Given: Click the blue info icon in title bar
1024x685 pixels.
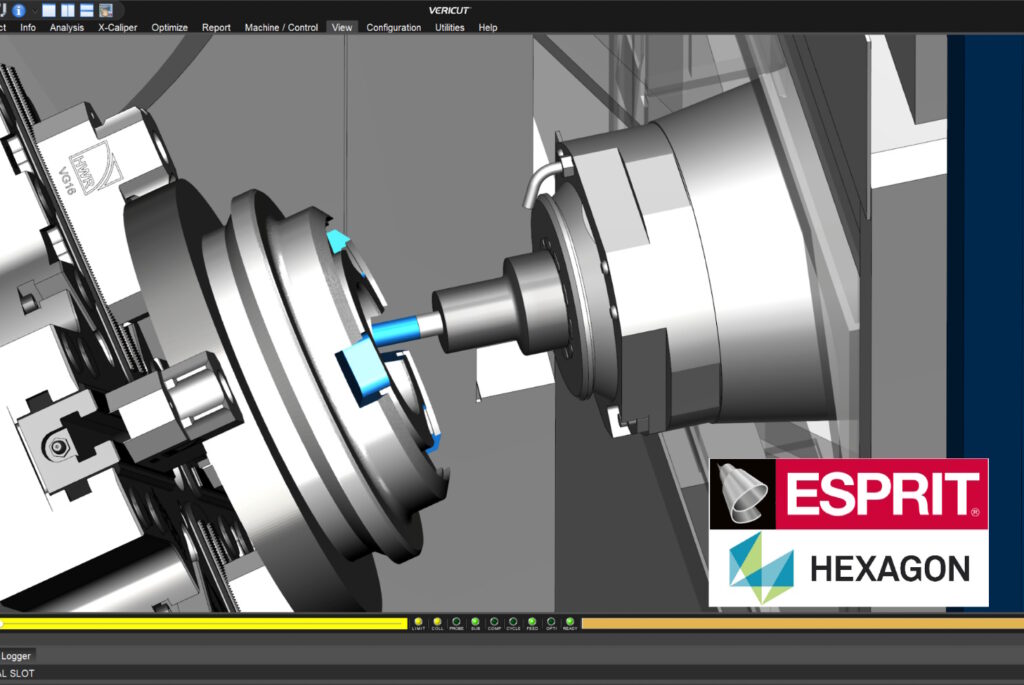Looking at the screenshot, I should (19, 9).
